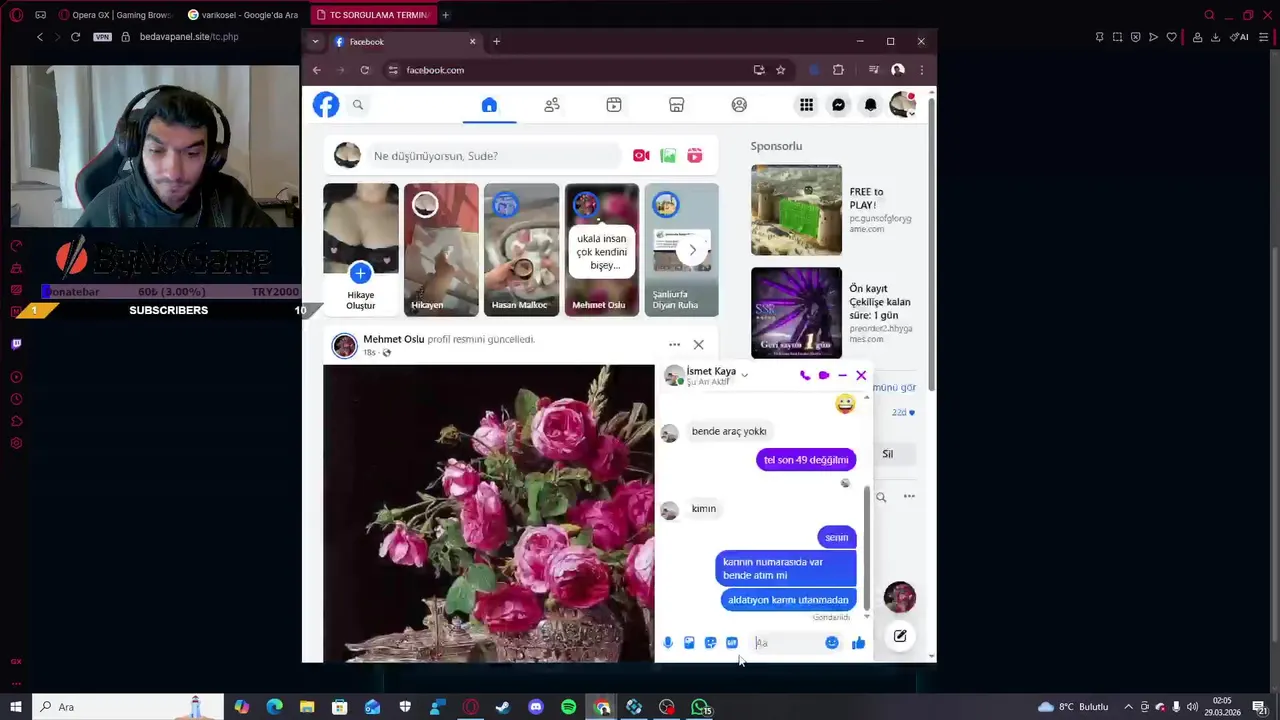Click the Facebook logo

[x=326, y=105]
